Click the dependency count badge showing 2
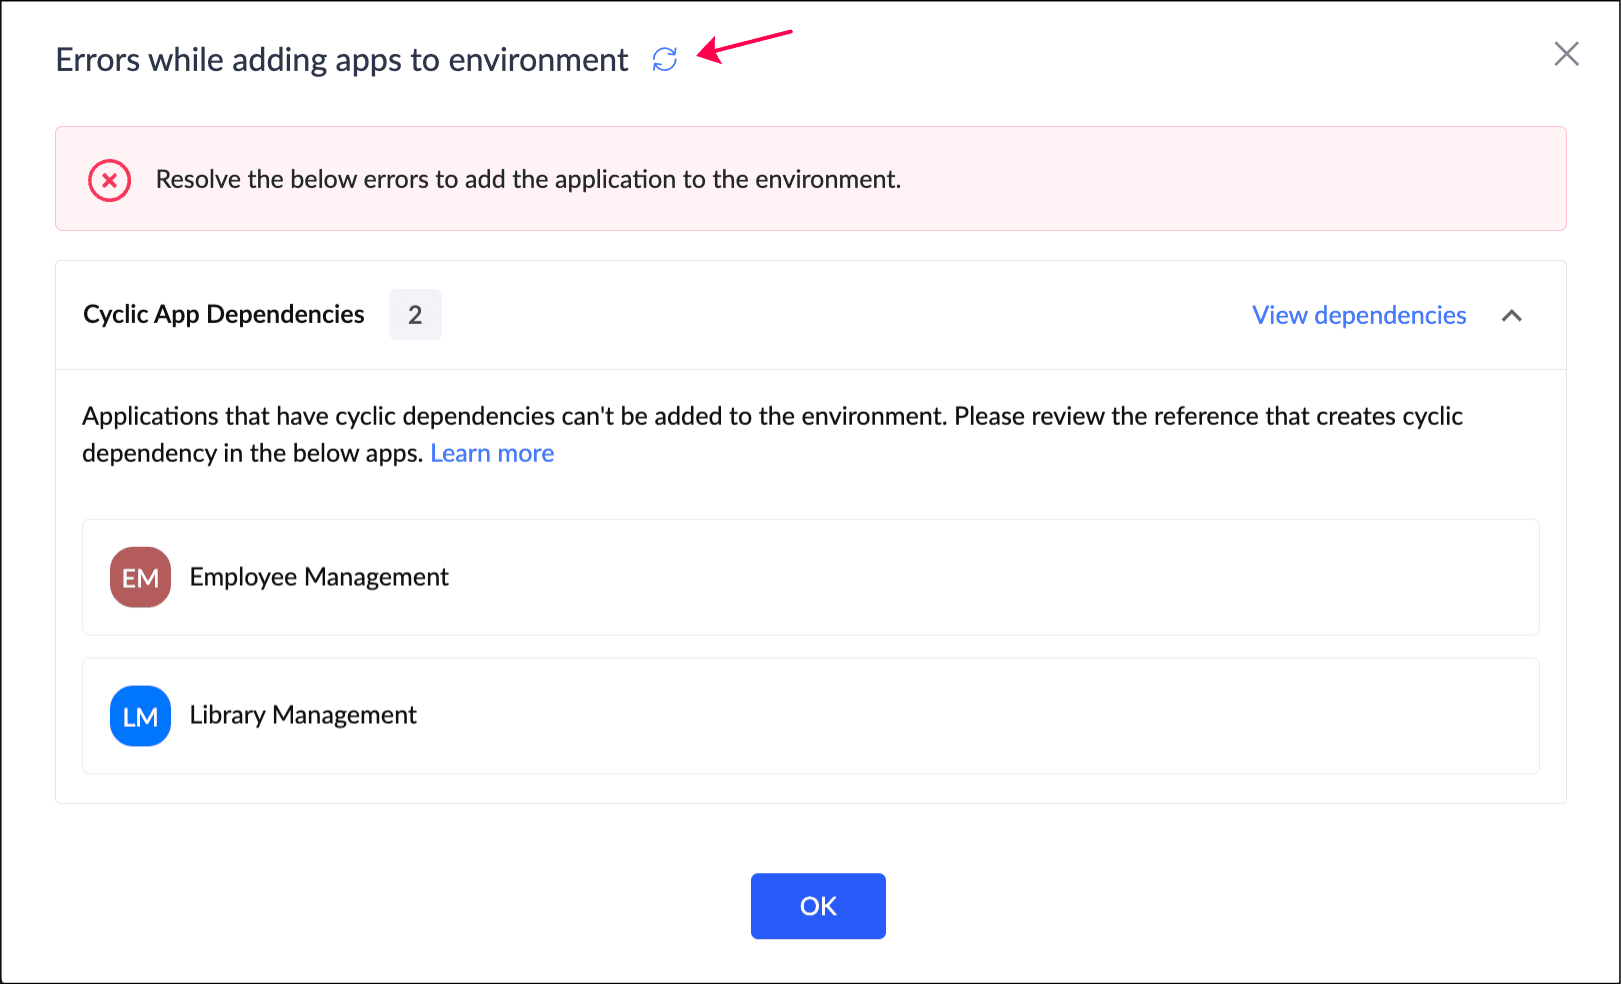Screen dimensions: 1621x984 [x=415, y=316]
